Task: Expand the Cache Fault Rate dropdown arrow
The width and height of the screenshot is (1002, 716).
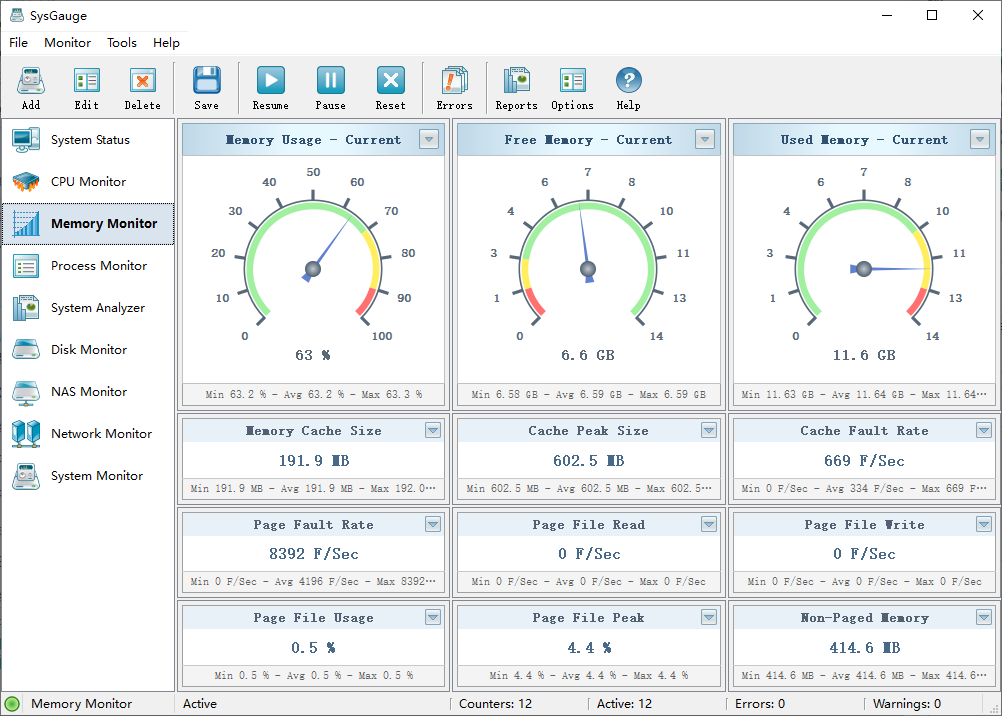Action: click(x=984, y=431)
